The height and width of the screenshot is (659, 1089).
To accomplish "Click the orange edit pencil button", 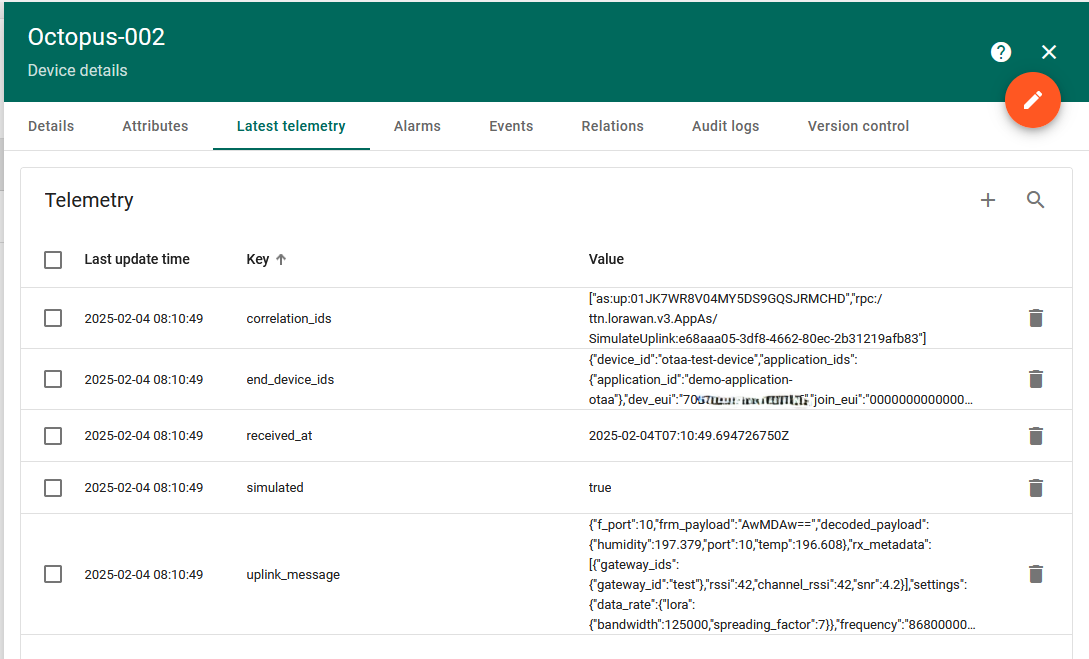I will (x=1033, y=100).
